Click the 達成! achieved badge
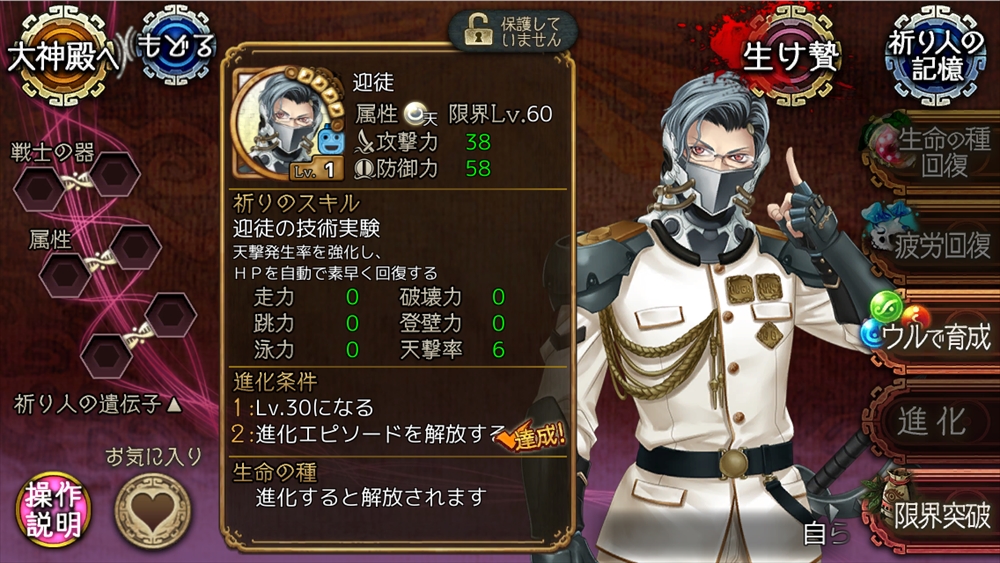 [532, 436]
